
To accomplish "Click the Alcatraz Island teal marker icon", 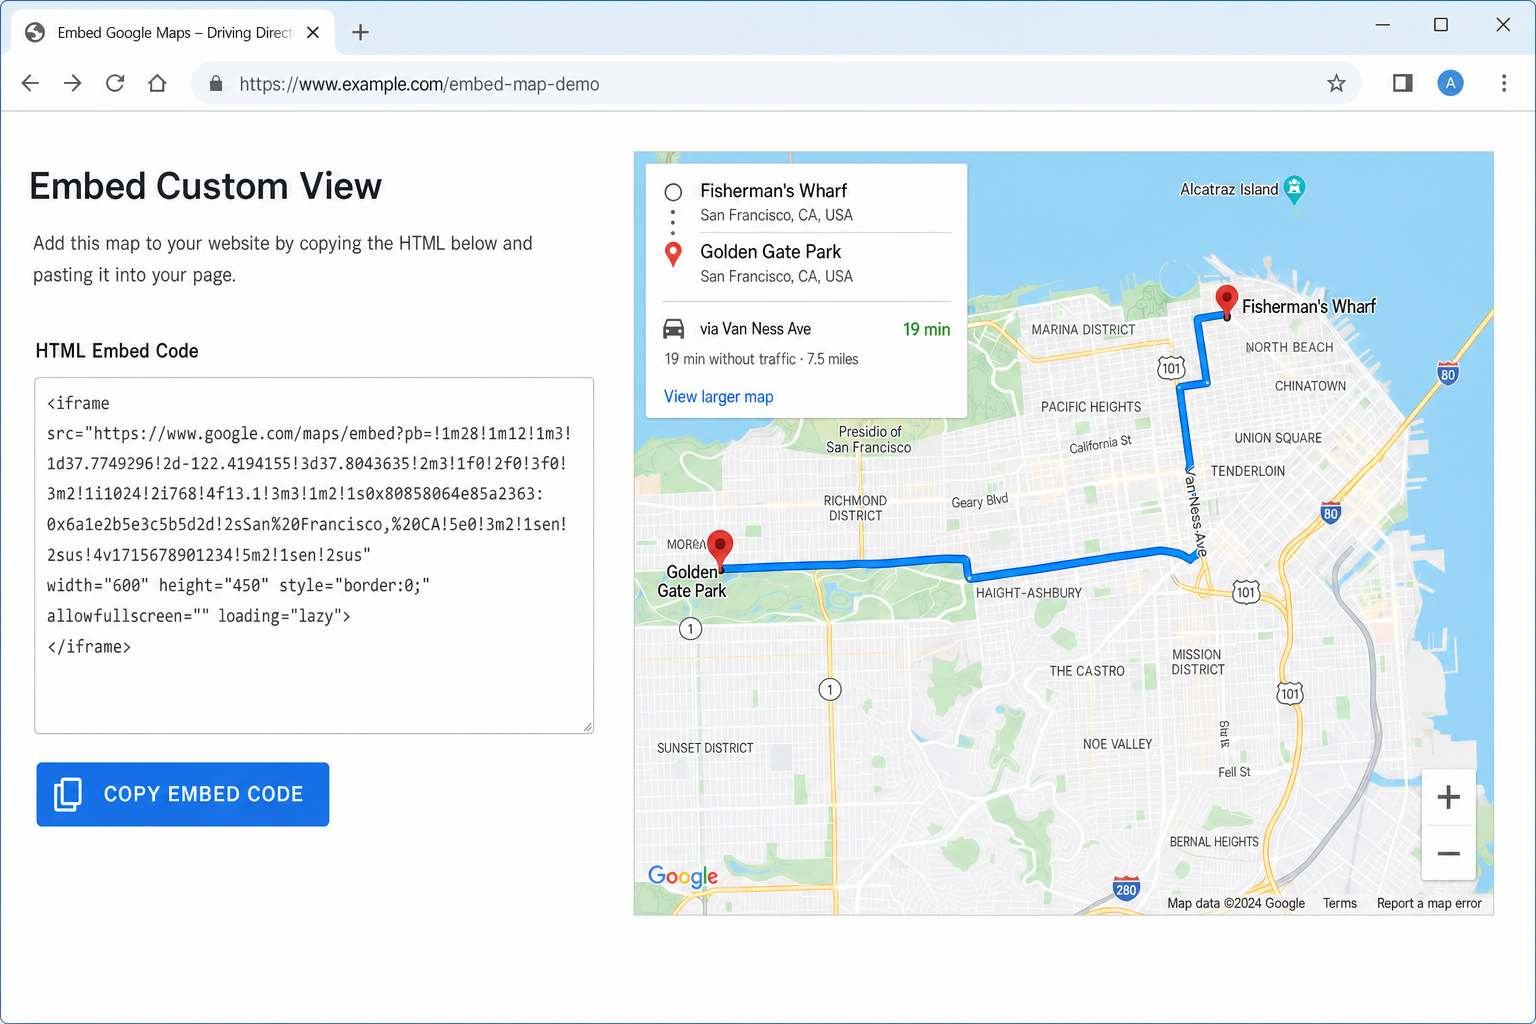I will [x=1294, y=189].
